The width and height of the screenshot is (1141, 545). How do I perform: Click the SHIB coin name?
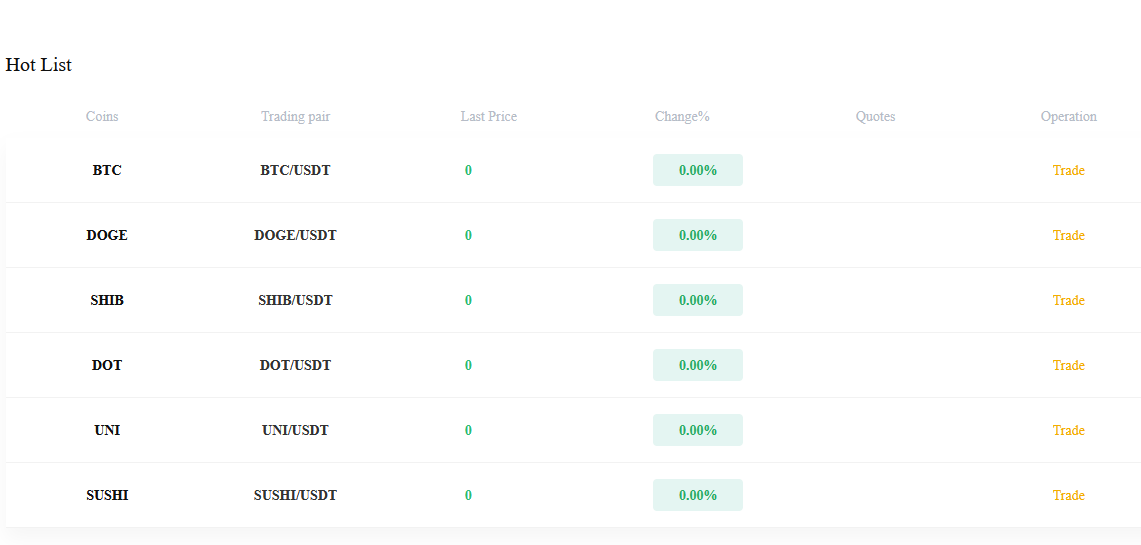pos(107,300)
